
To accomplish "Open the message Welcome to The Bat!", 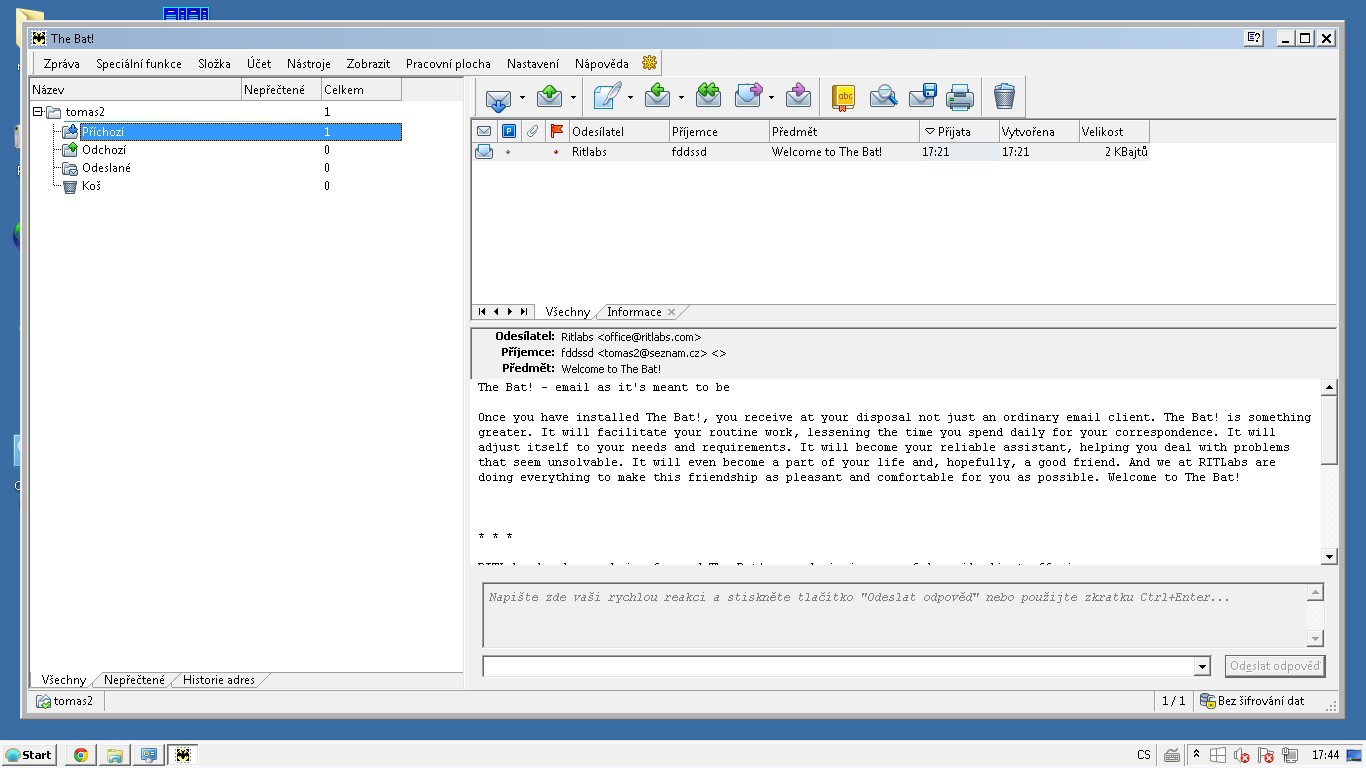I will point(827,152).
